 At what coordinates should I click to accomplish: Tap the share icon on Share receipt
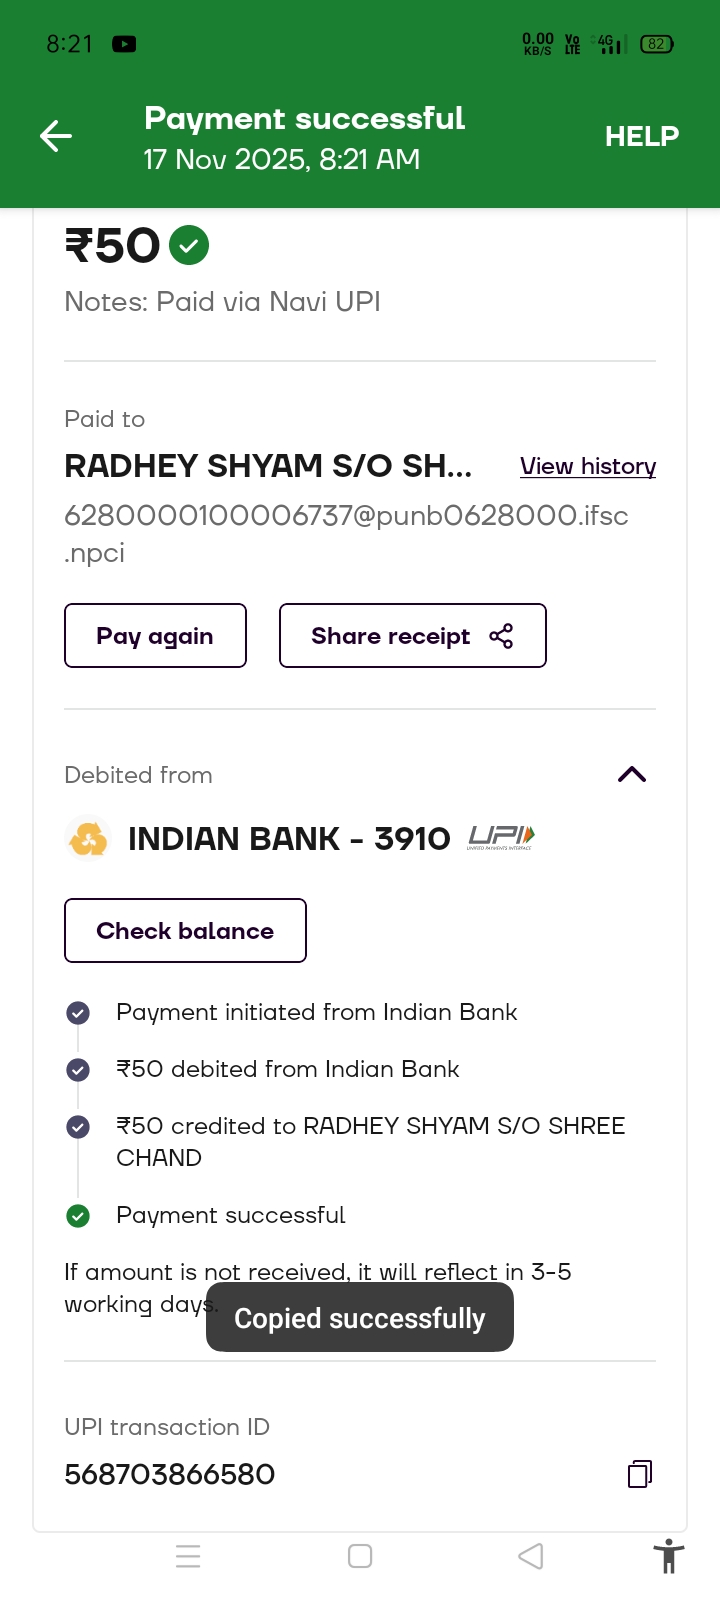[501, 636]
